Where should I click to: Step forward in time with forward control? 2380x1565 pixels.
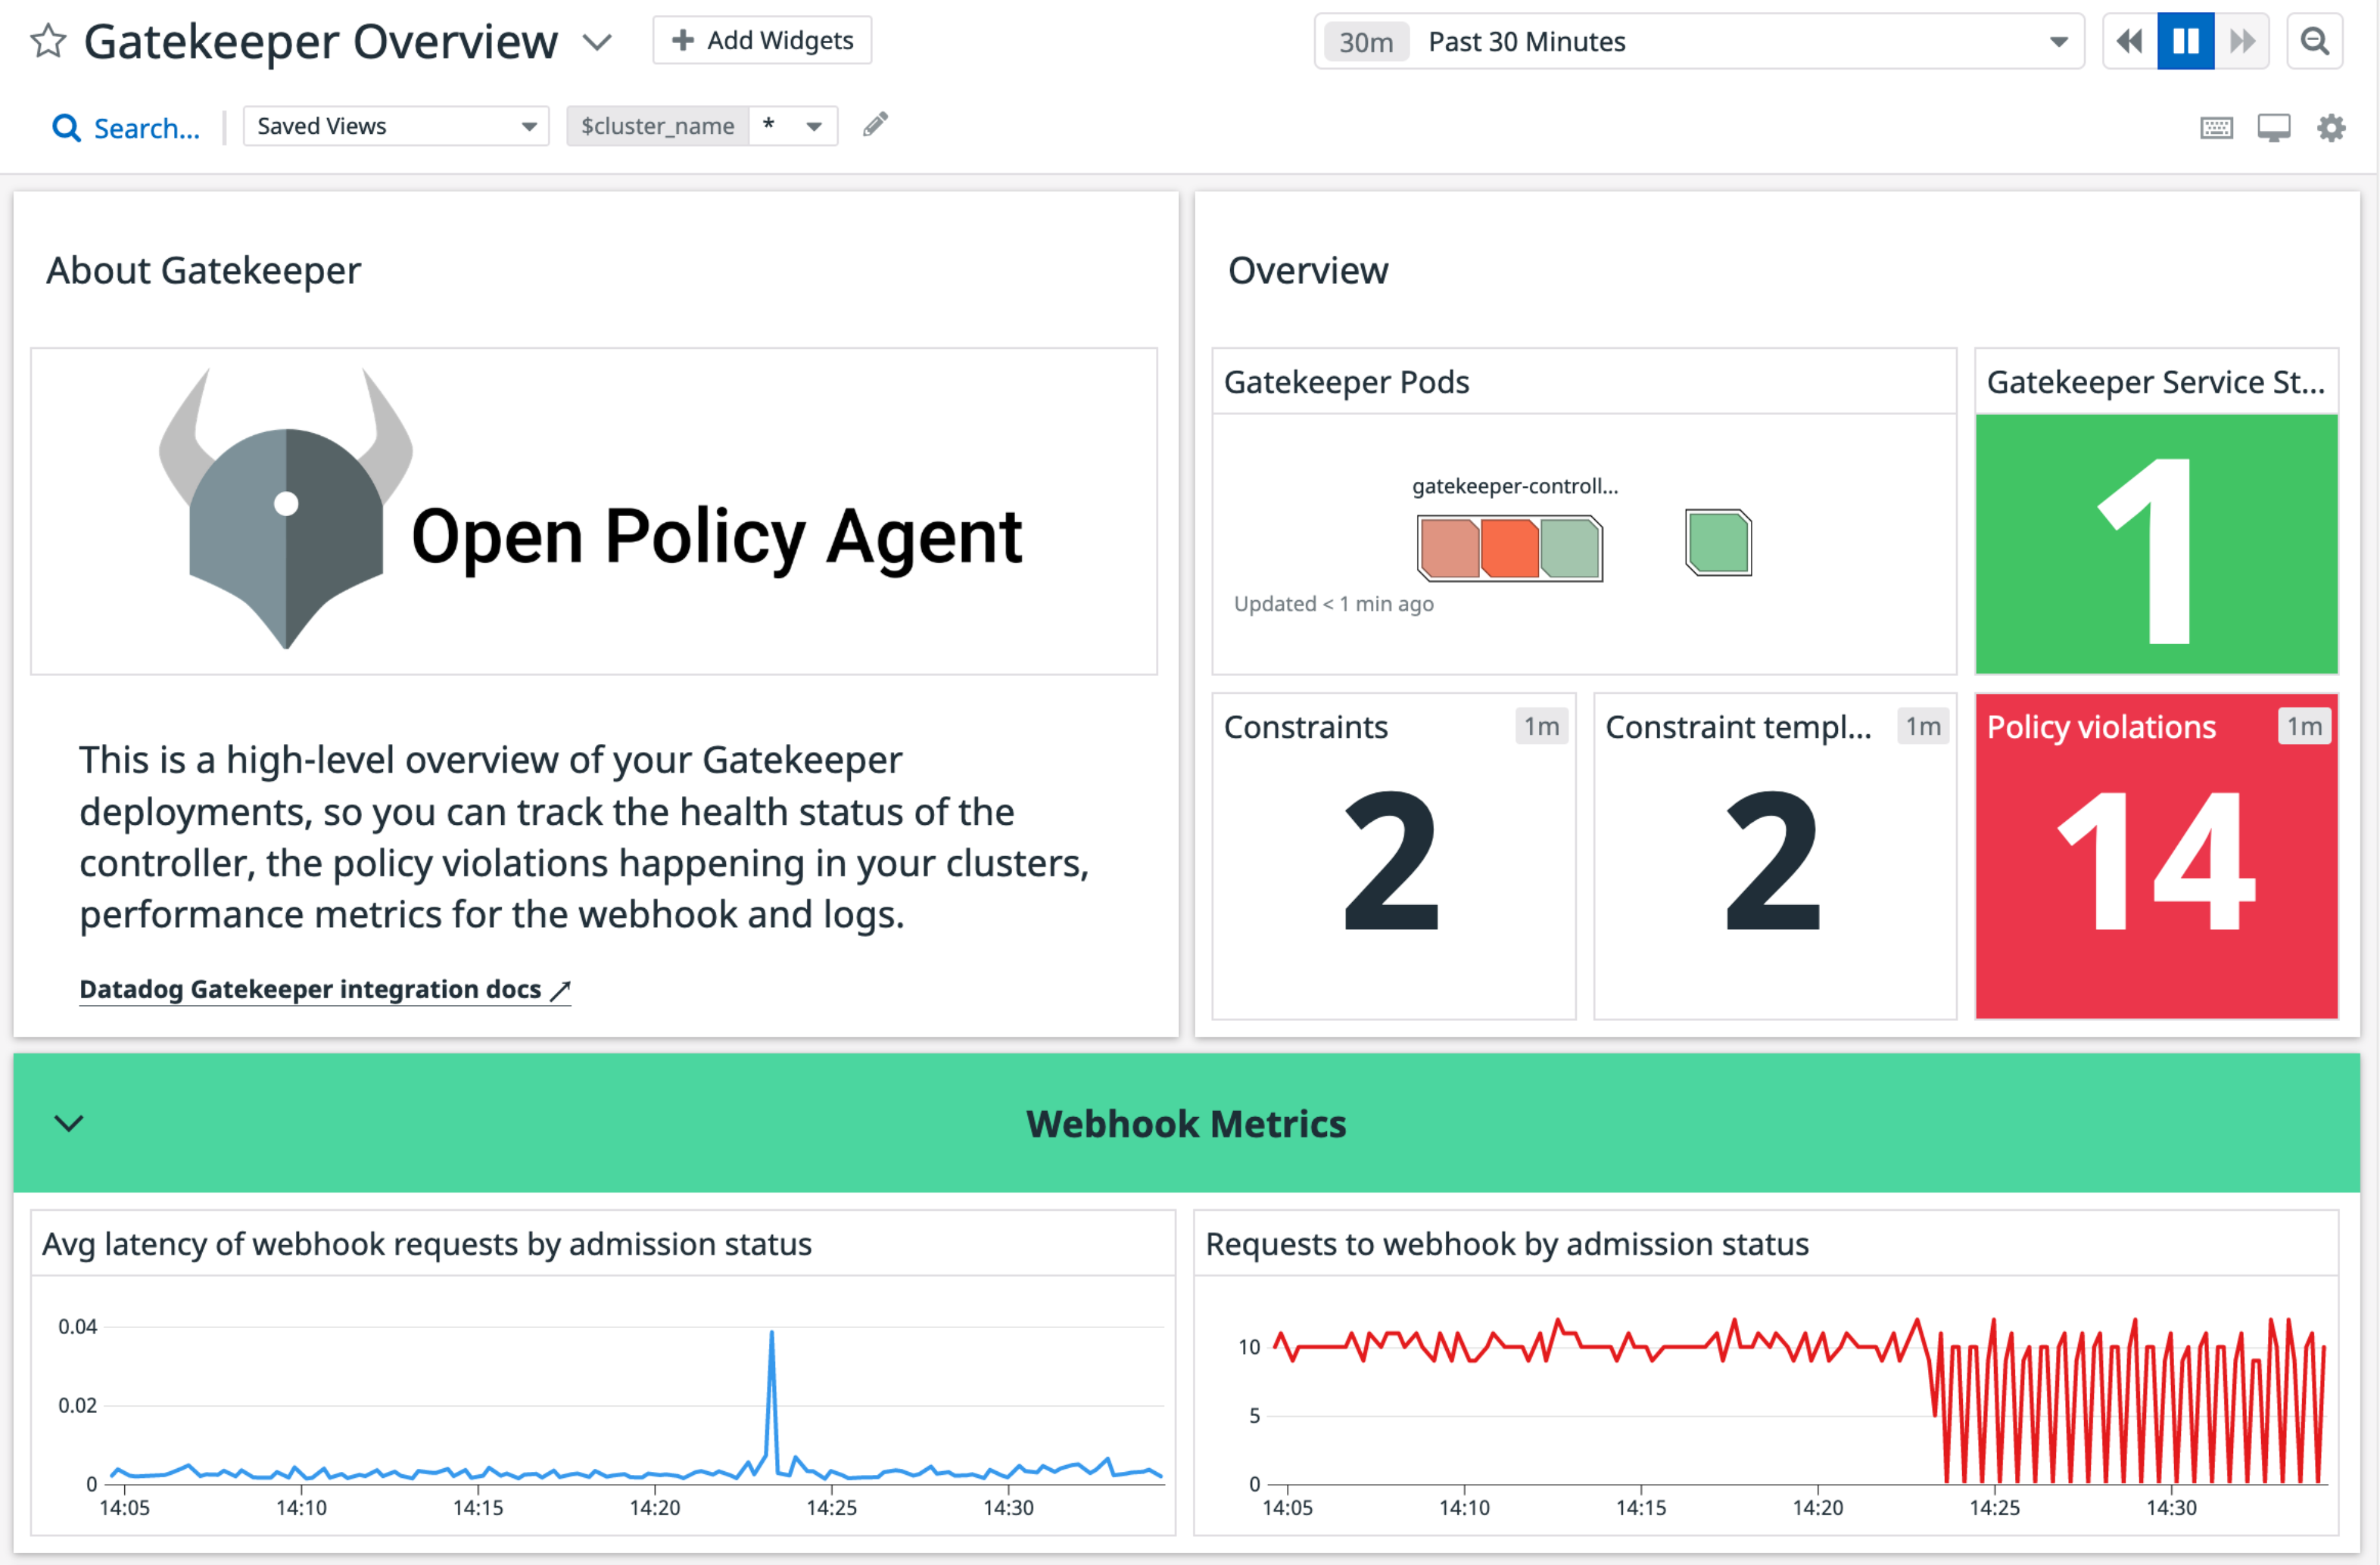pyautogui.click(x=2242, y=41)
